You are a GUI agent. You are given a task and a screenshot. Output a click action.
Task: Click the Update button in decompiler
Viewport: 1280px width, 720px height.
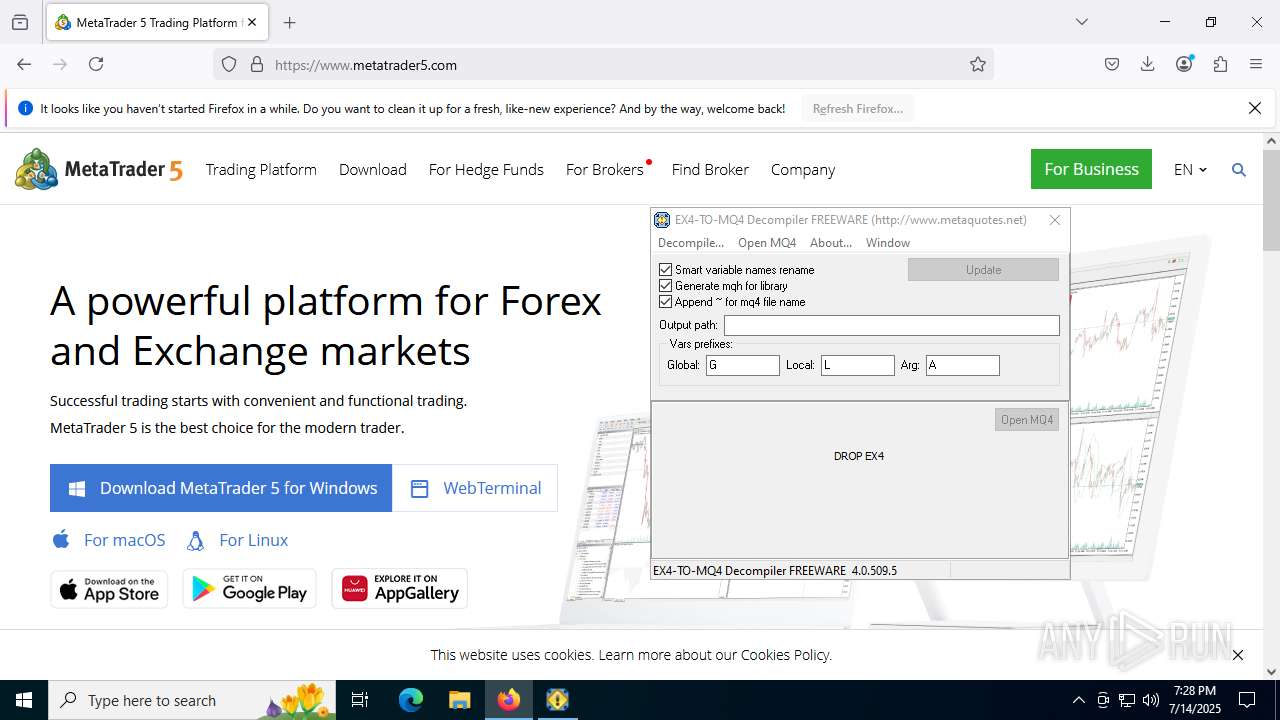pos(983,270)
